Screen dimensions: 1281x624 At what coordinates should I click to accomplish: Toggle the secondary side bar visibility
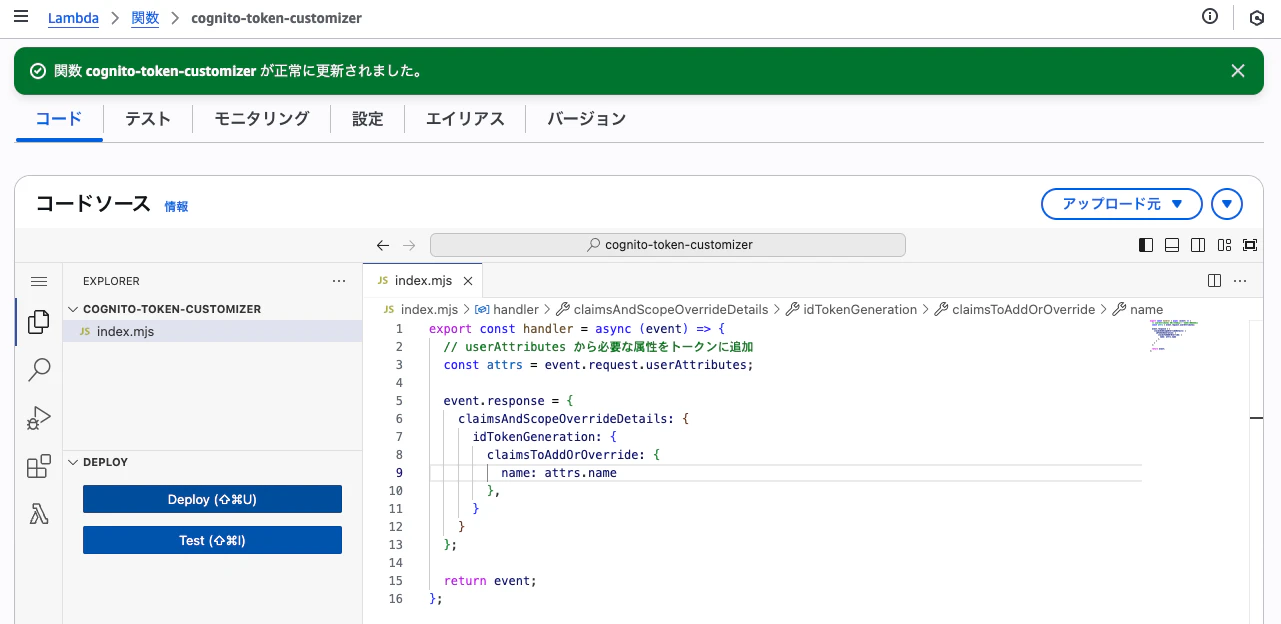point(1198,245)
